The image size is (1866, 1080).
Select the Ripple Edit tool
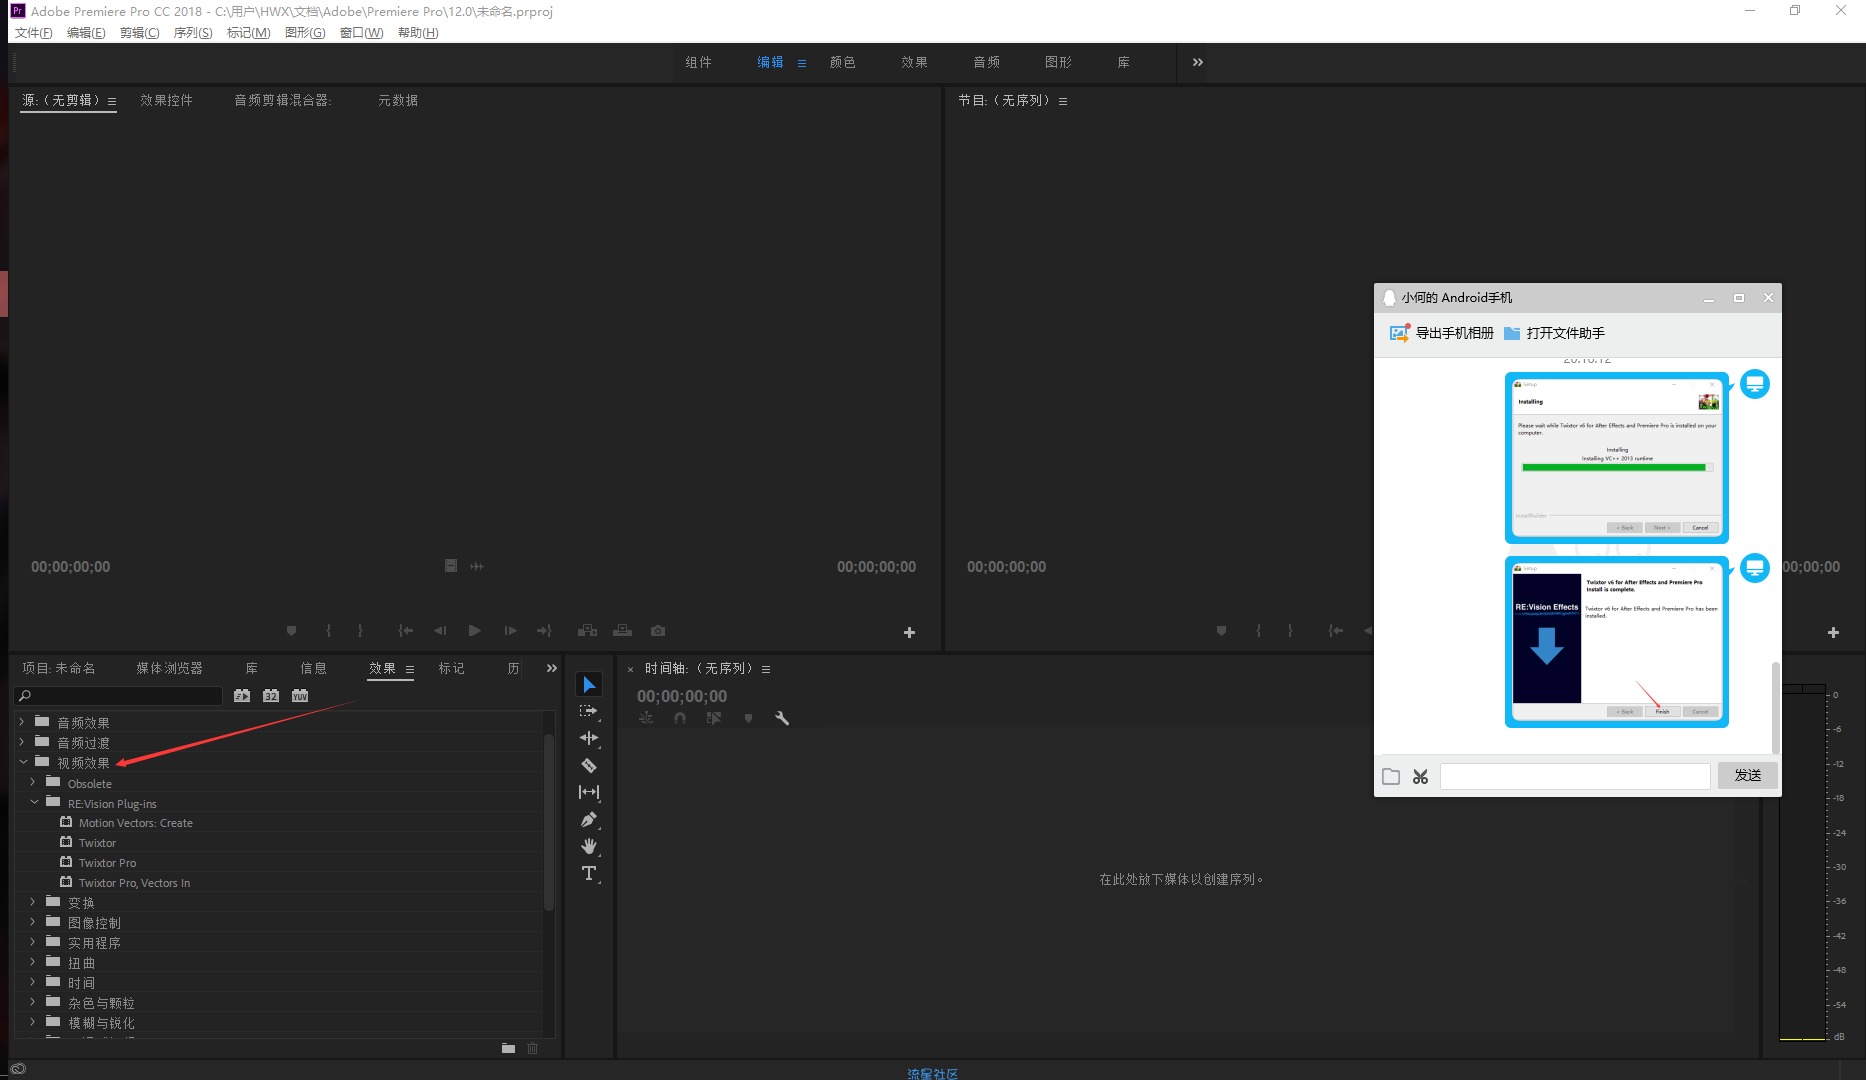(589, 738)
